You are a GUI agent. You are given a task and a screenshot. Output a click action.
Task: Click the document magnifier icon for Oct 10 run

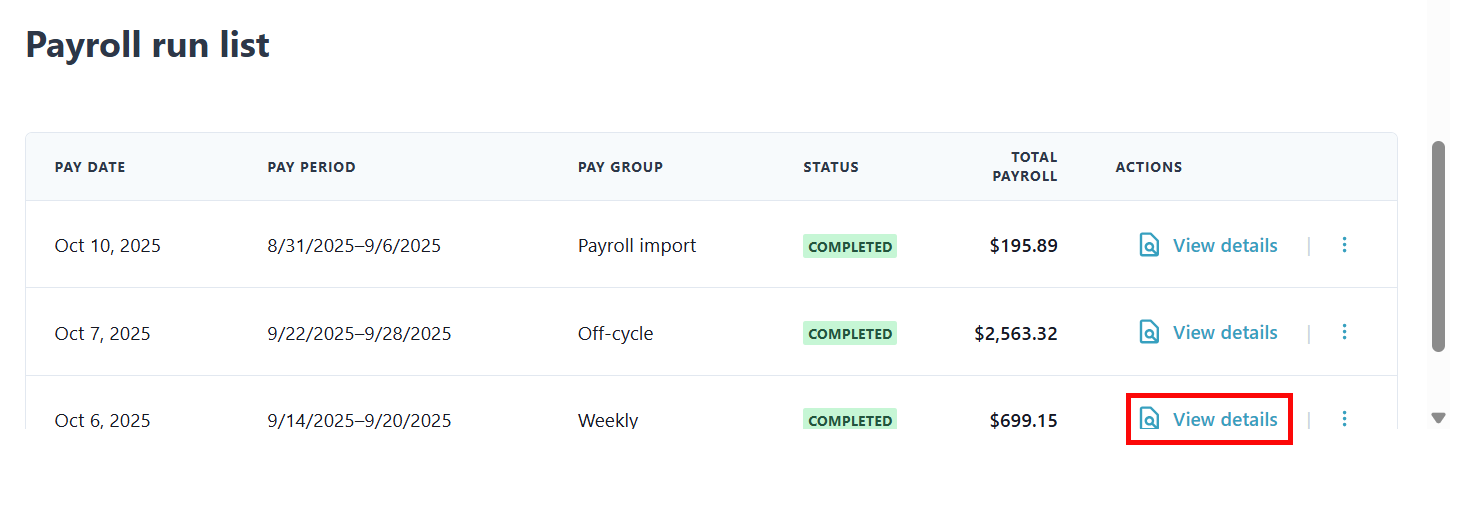(x=1149, y=245)
